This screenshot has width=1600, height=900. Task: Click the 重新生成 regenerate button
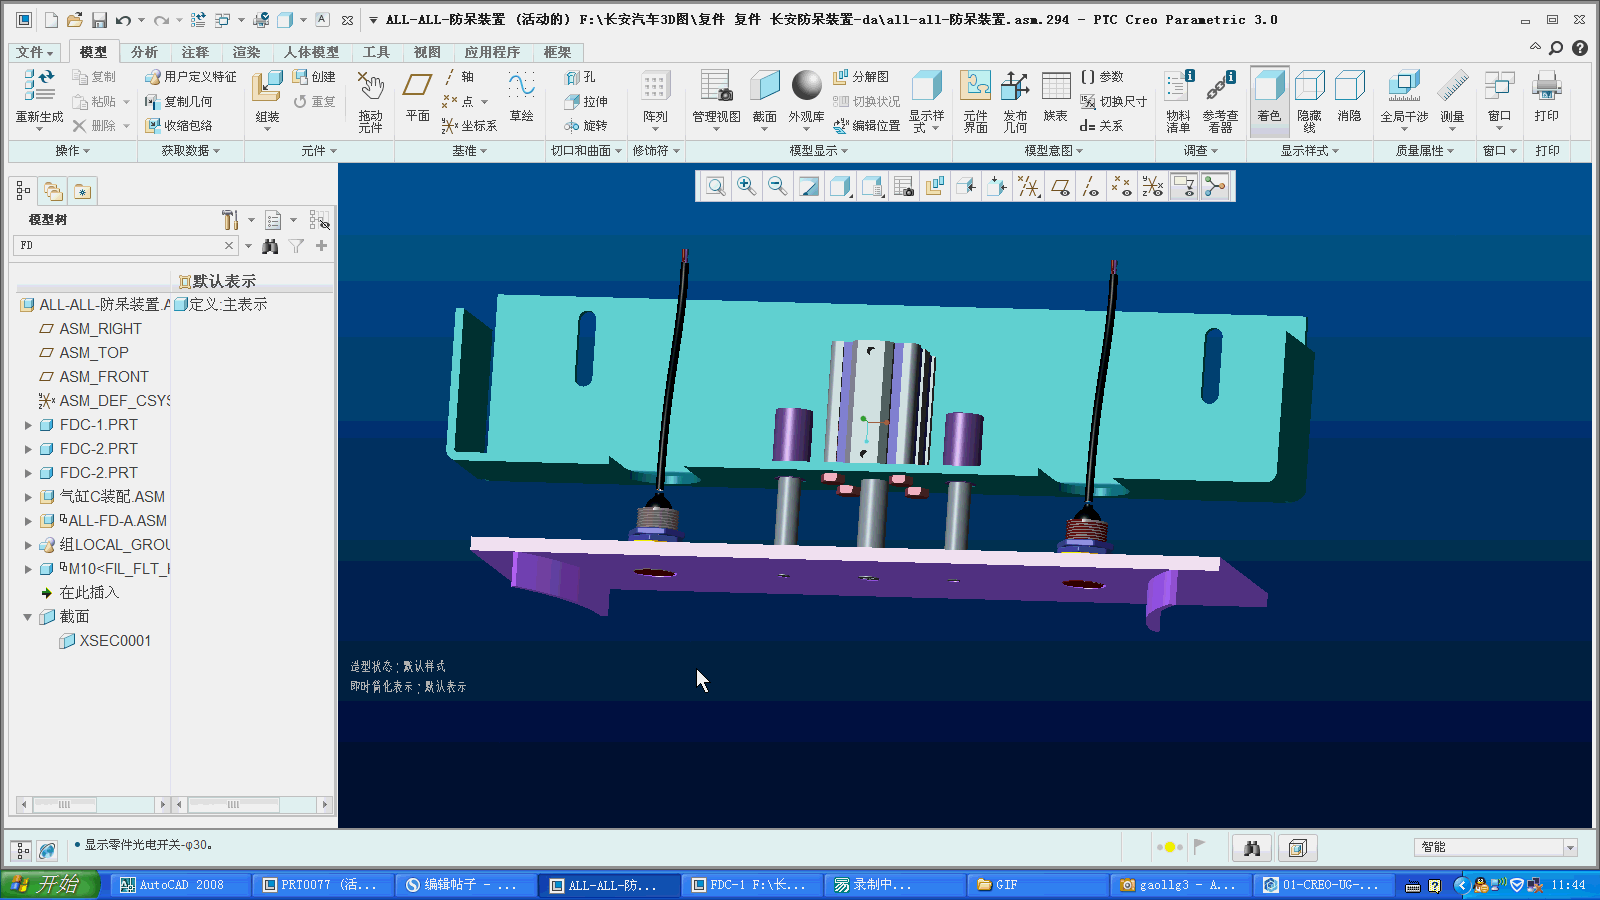[39, 98]
